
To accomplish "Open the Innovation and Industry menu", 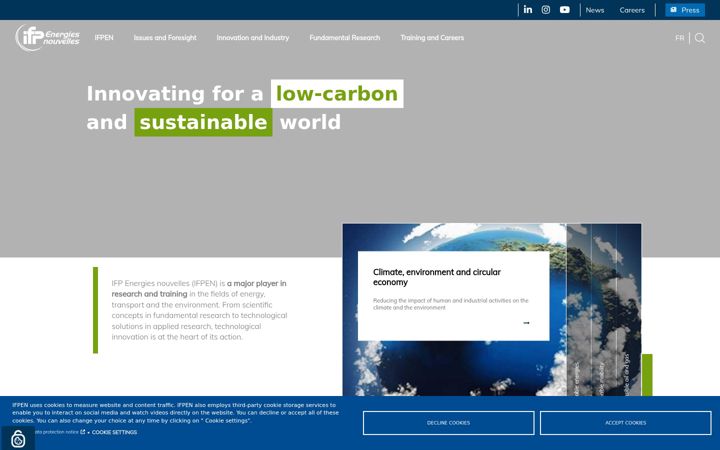I will [x=253, y=38].
